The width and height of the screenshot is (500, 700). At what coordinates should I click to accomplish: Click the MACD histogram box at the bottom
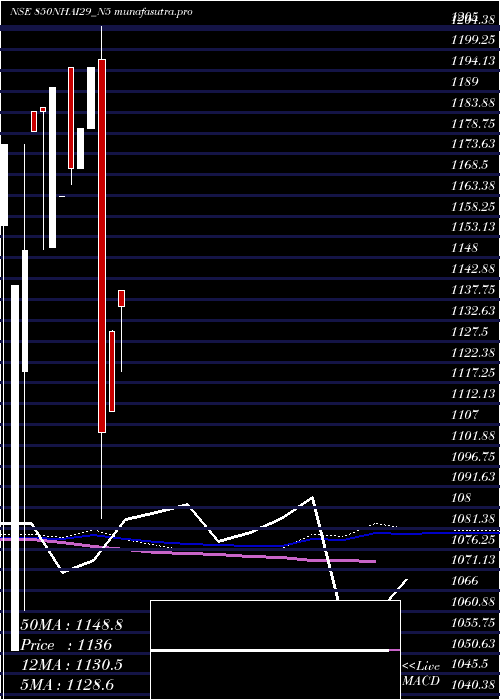[x=275, y=650]
